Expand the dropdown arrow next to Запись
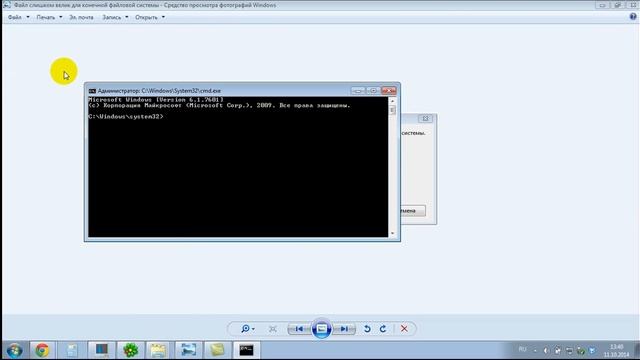This screenshot has height=360, width=640. 127,17
